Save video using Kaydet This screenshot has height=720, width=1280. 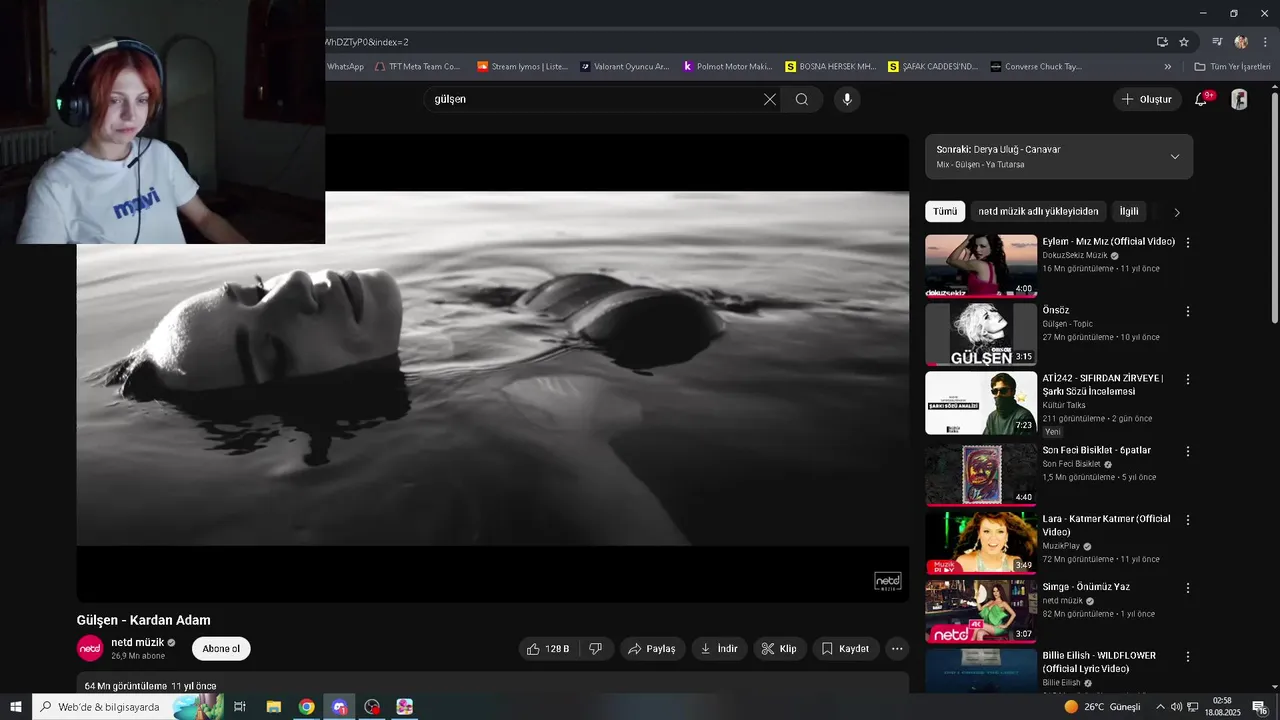(x=846, y=649)
